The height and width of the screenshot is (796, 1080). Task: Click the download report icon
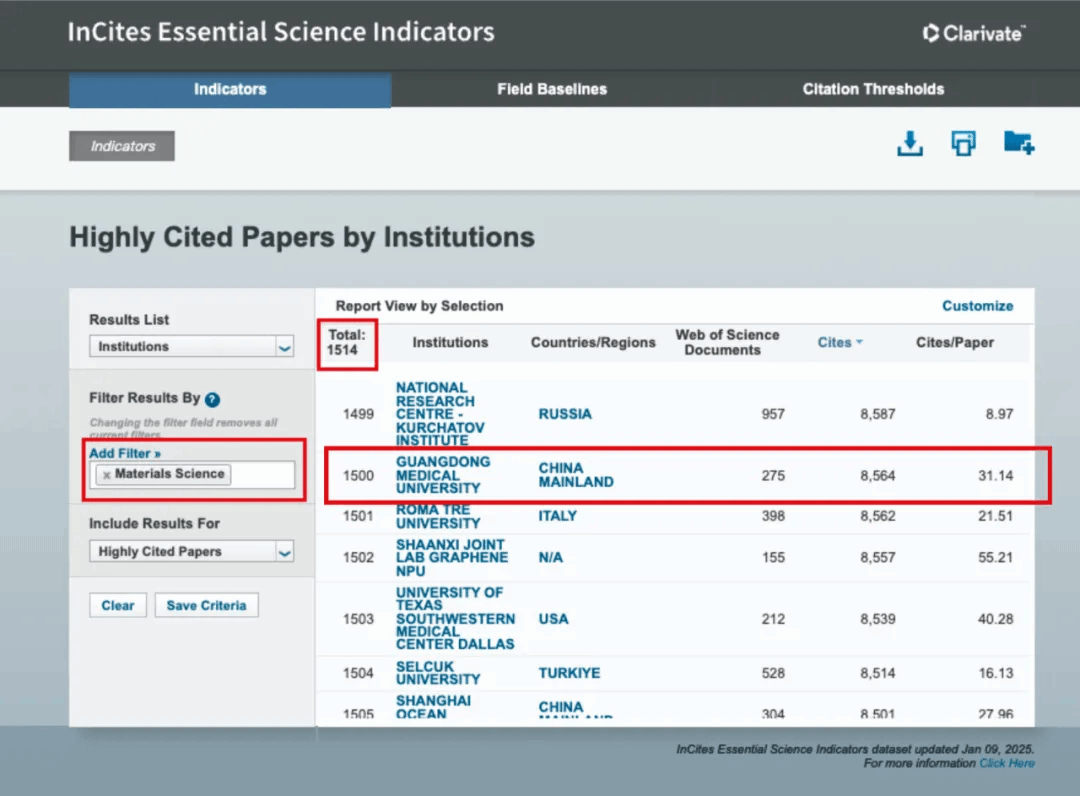[x=909, y=144]
